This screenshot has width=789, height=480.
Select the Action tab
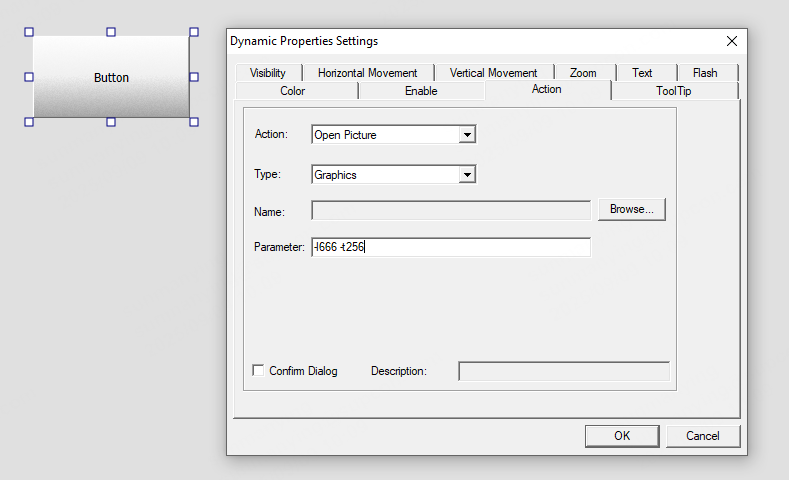pos(546,90)
